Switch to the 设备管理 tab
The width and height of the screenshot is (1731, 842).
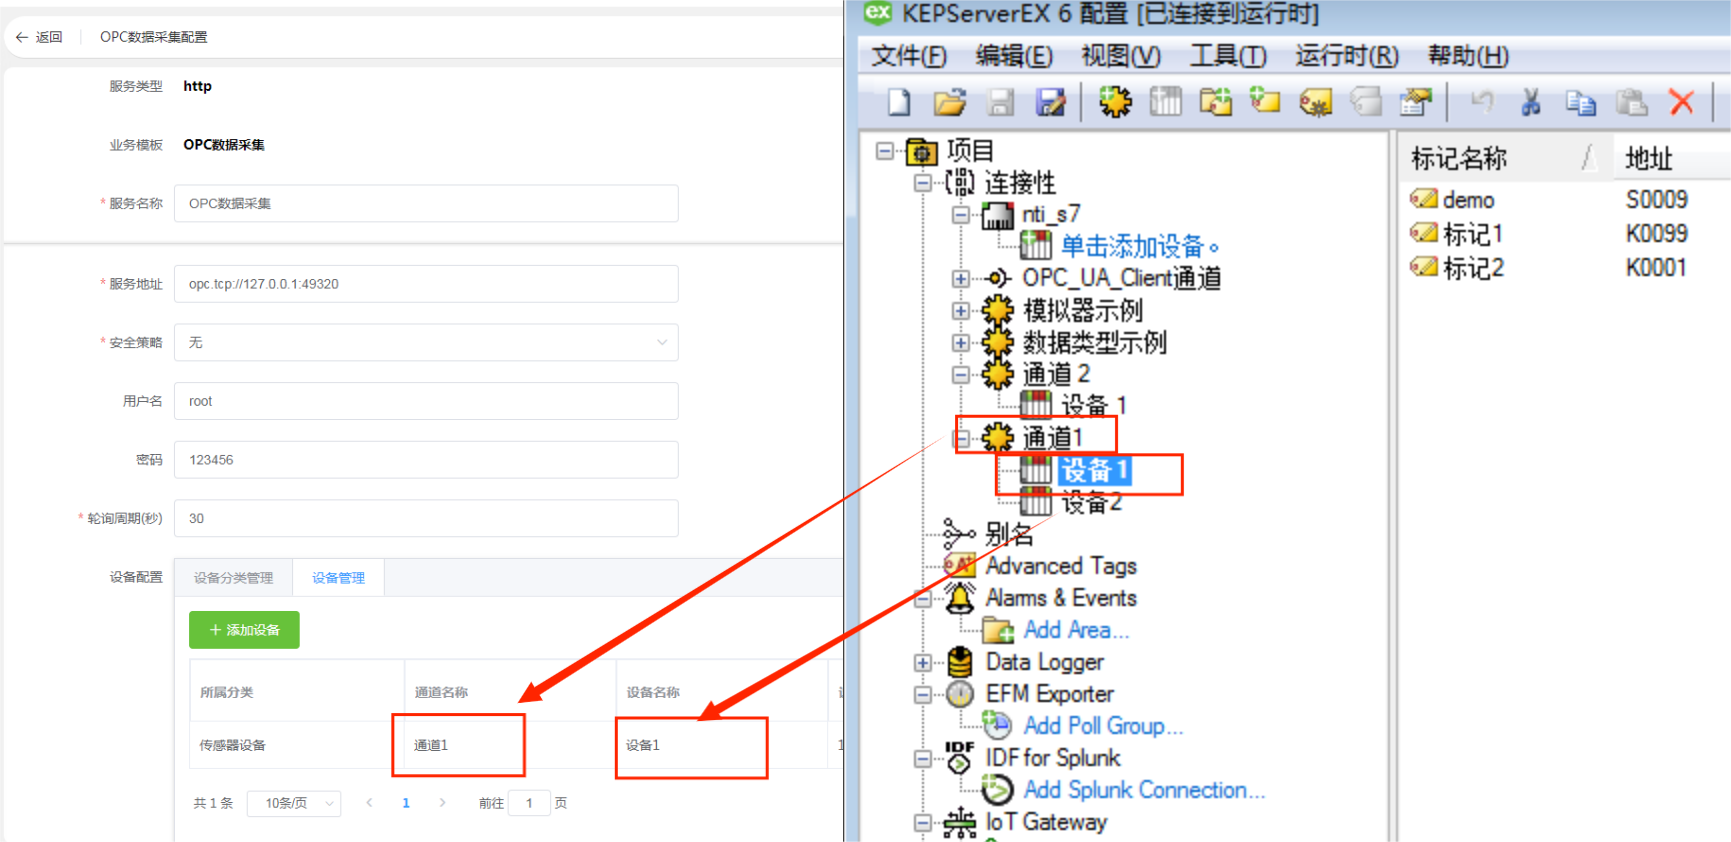coord(338,578)
